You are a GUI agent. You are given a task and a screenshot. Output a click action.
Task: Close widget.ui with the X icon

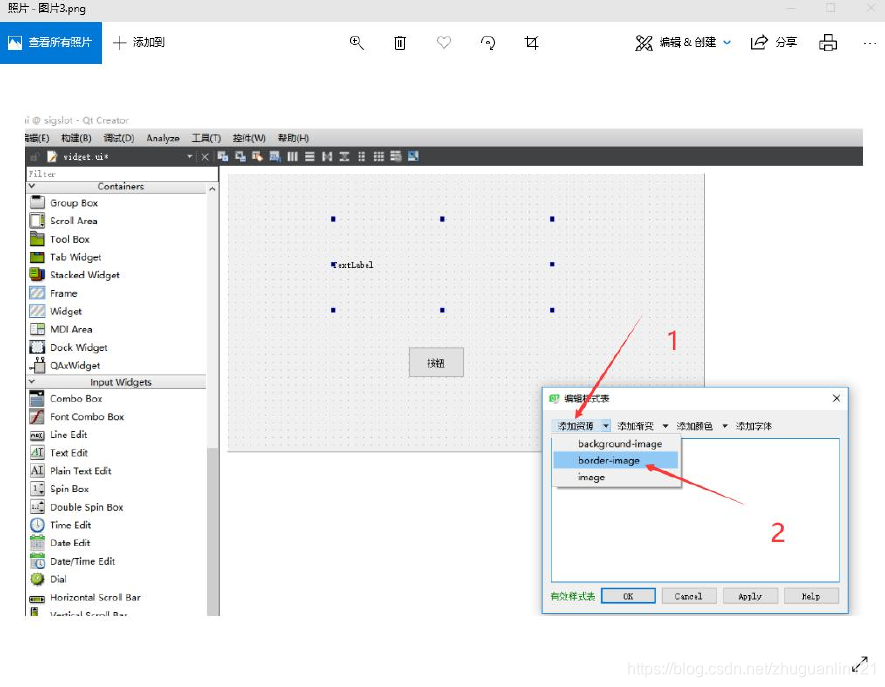[205, 157]
